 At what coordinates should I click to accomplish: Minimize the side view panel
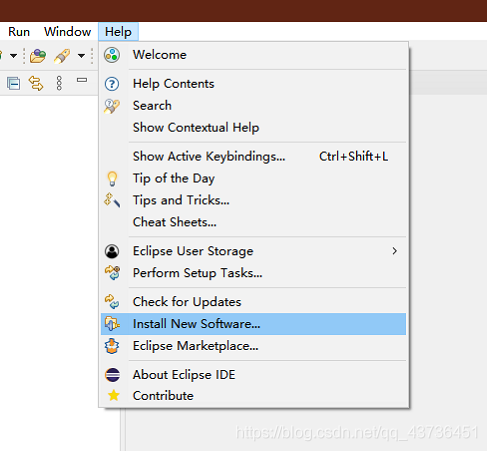(82, 80)
